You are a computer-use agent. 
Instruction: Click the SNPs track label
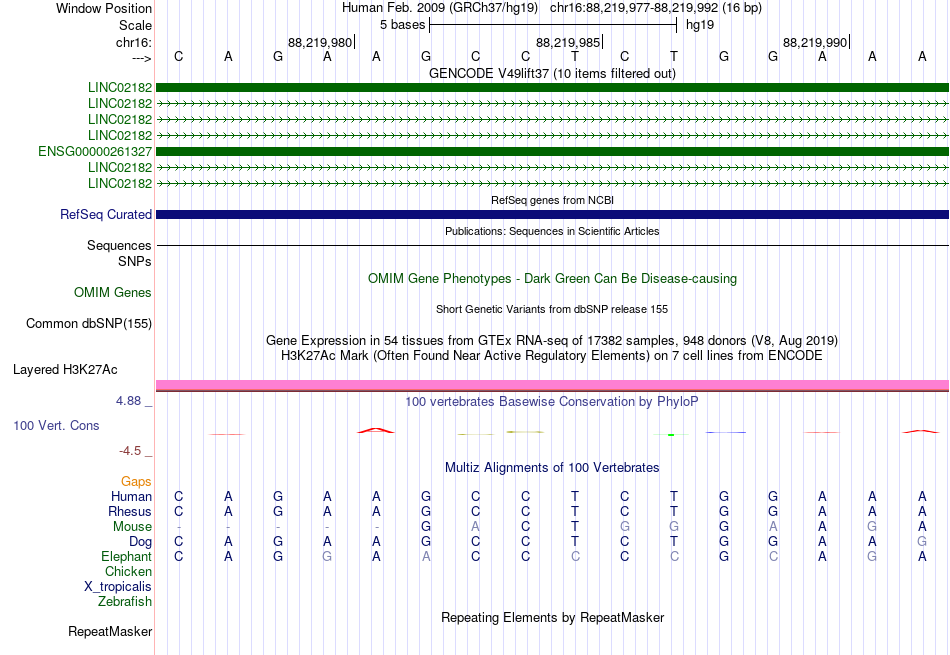(135, 261)
